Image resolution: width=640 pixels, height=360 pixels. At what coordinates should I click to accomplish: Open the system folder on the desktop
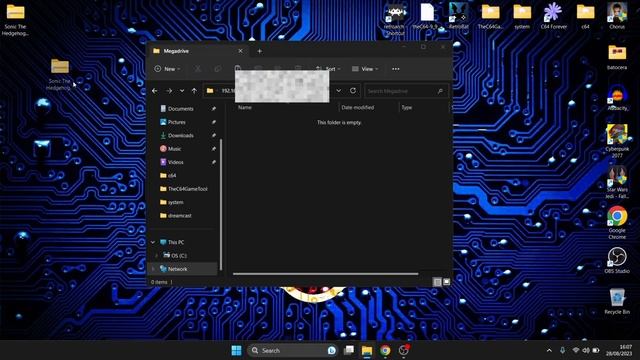(x=522, y=16)
